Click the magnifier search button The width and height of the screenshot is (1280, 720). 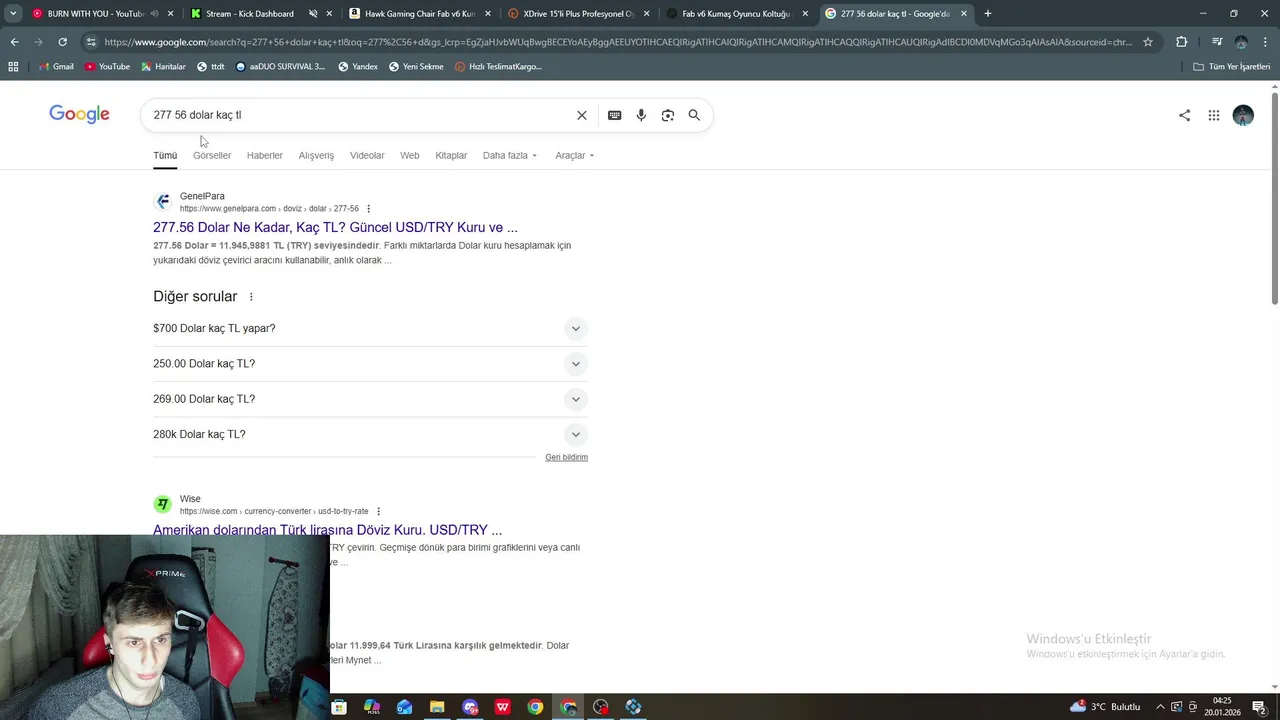[x=694, y=115]
